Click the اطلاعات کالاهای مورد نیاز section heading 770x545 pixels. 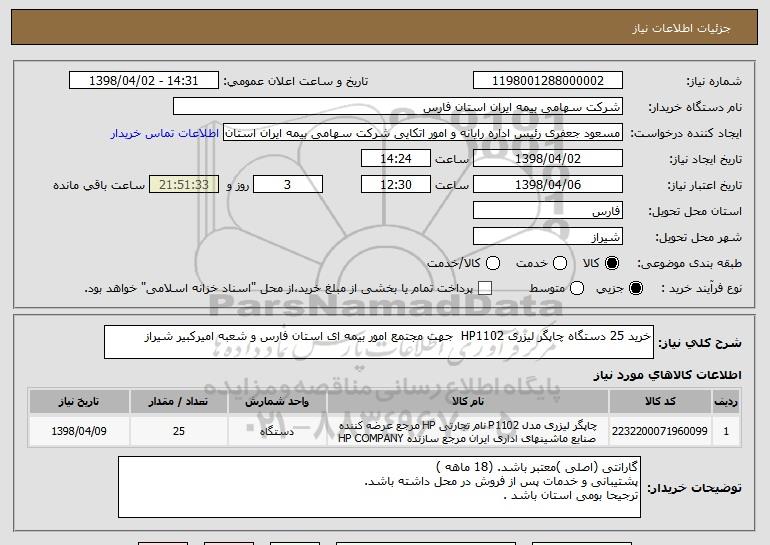(x=667, y=375)
